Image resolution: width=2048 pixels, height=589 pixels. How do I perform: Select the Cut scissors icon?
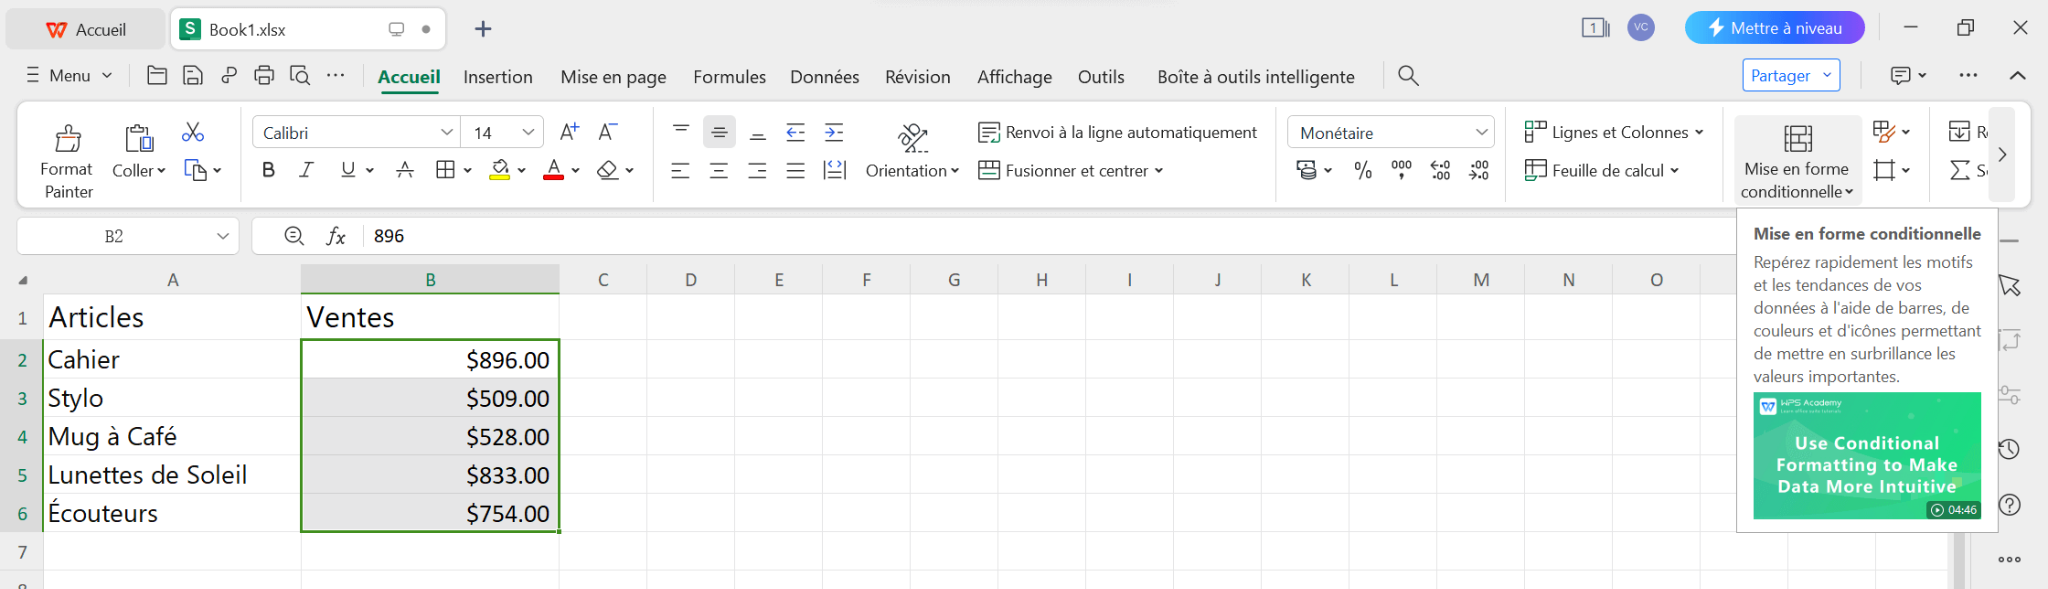tap(193, 132)
